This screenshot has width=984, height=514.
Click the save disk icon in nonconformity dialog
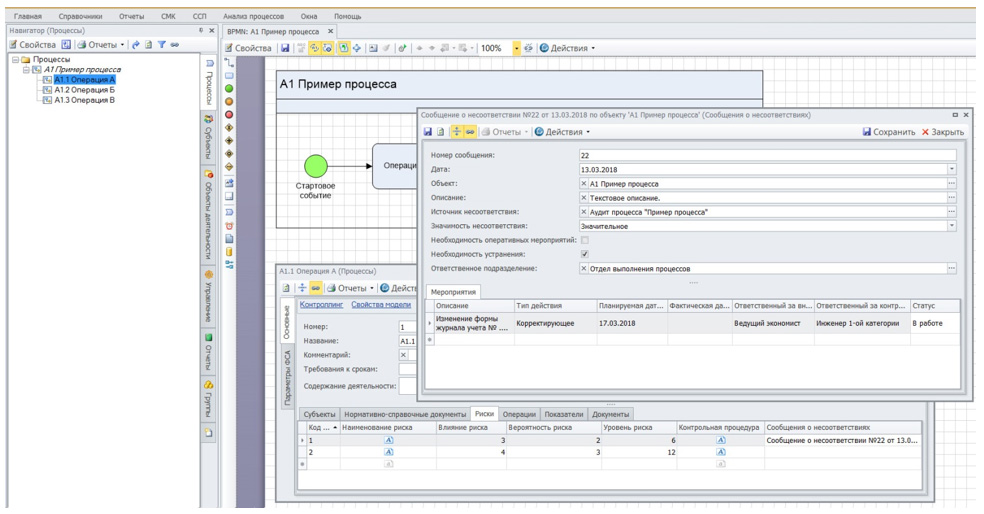(429, 132)
